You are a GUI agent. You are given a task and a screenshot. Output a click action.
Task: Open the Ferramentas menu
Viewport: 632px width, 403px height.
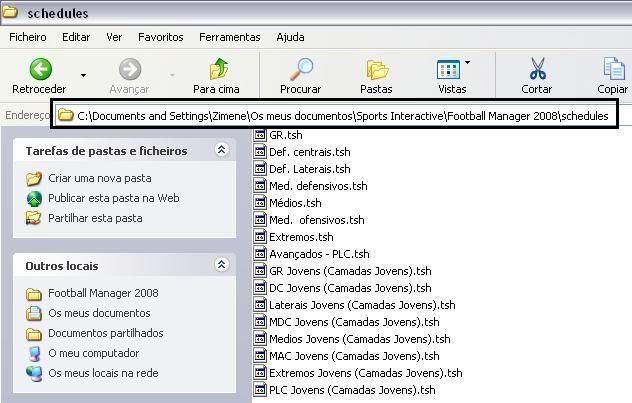pyautogui.click(x=230, y=37)
